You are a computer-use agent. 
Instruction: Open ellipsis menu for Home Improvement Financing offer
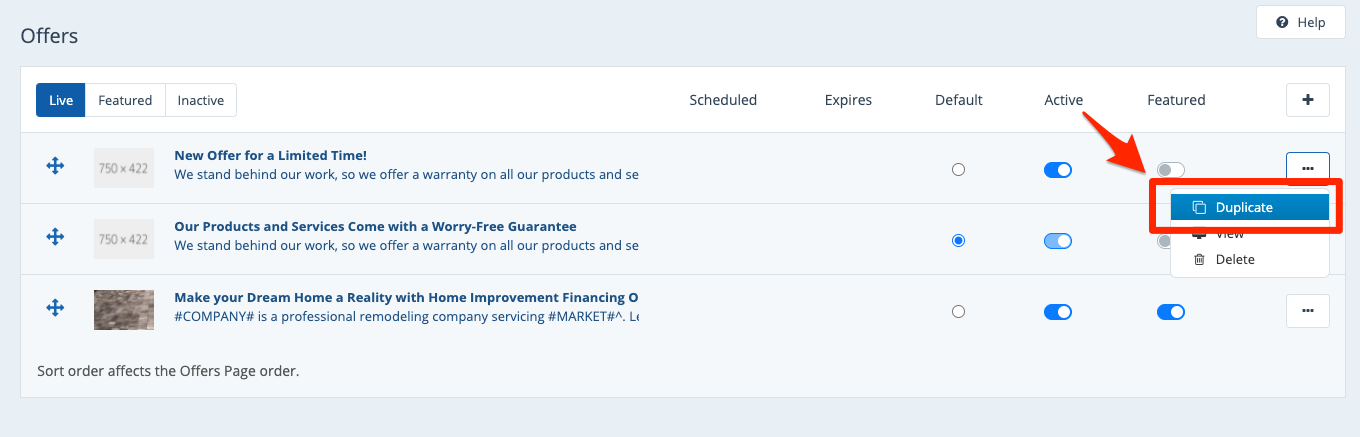[1307, 311]
